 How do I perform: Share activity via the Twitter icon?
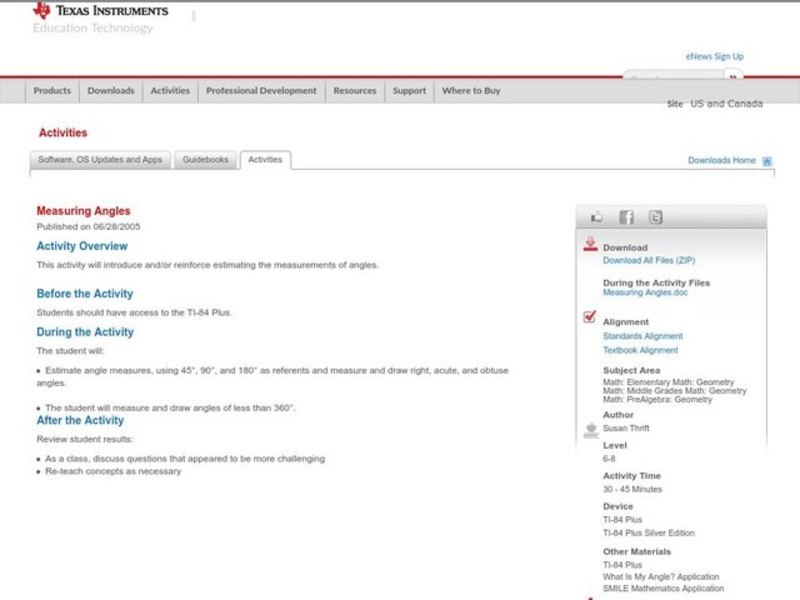[655, 217]
